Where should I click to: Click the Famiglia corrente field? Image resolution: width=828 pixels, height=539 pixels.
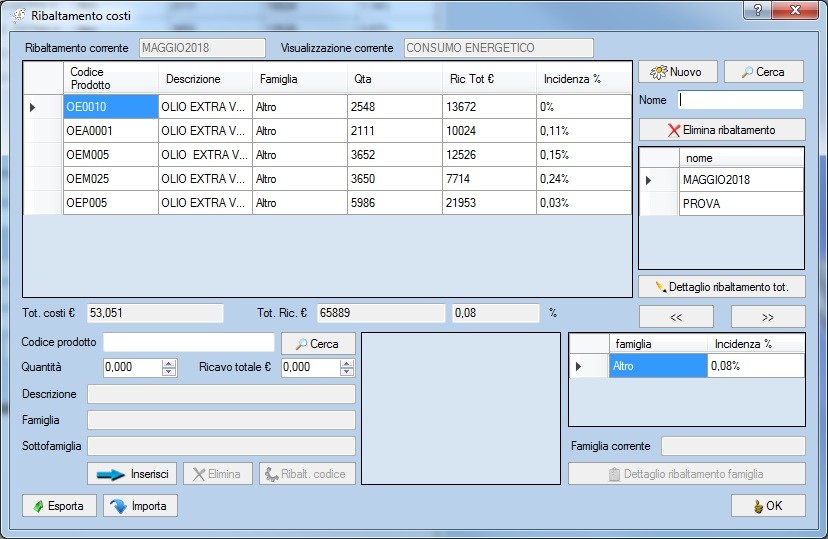pos(733,446)
